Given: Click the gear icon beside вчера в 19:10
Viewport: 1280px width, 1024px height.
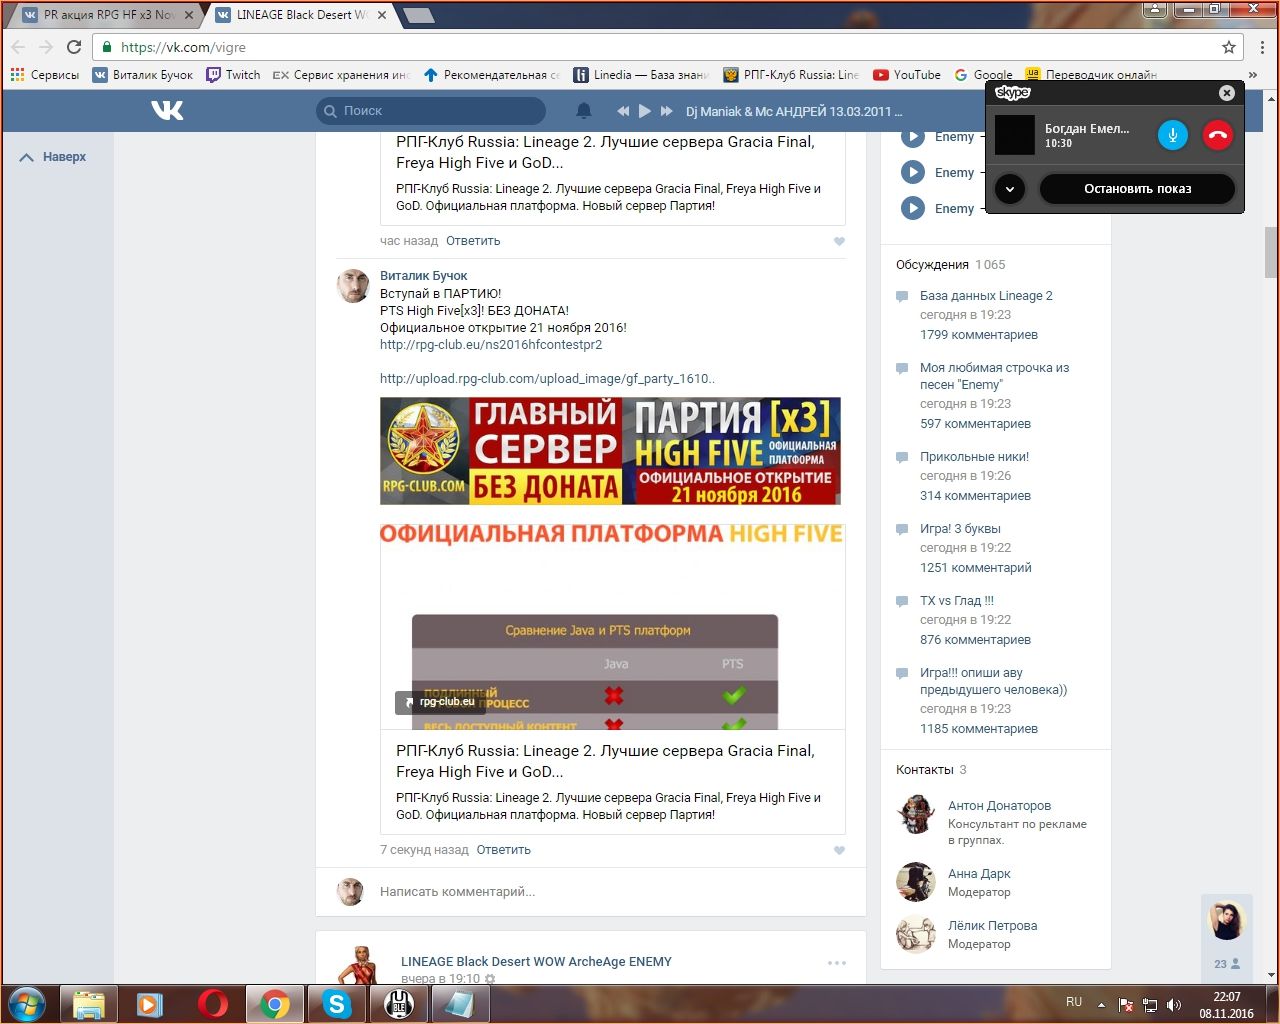Looking at the screenshot, I should pyautogui.click(x=490, y=979).
